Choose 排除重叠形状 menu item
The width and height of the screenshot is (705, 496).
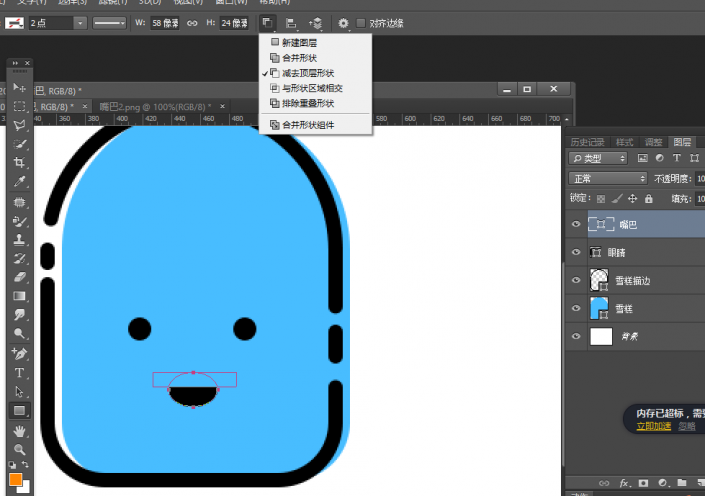[x=315, y=103]
